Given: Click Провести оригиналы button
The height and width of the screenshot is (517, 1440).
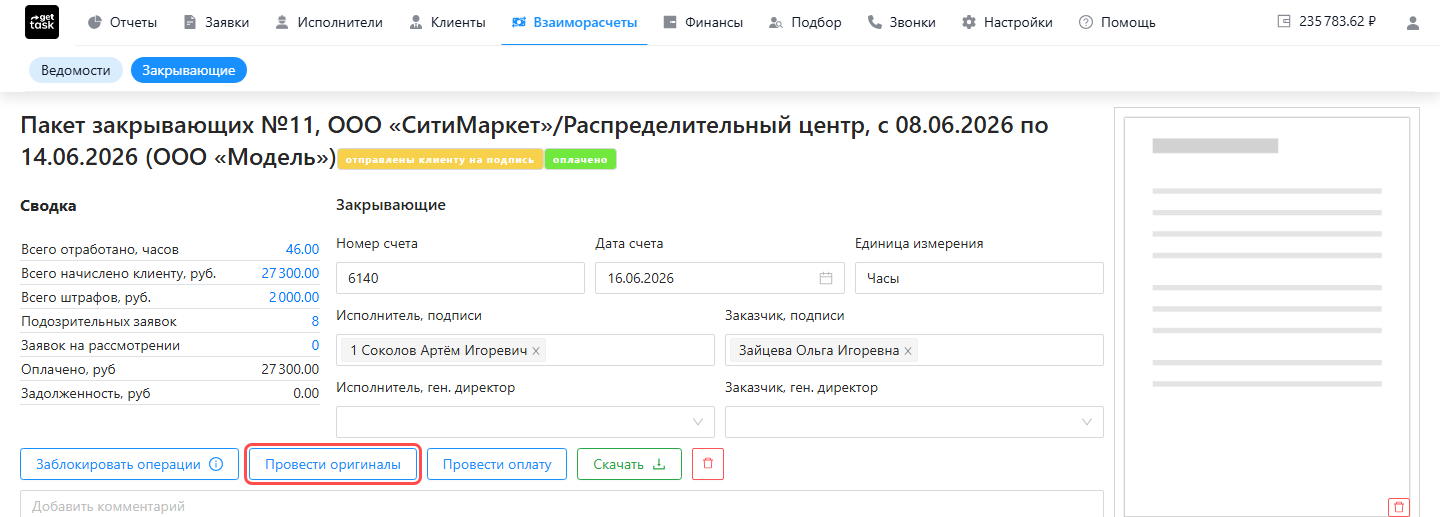Looking at the screenshot, I should [x=333, y=464].
